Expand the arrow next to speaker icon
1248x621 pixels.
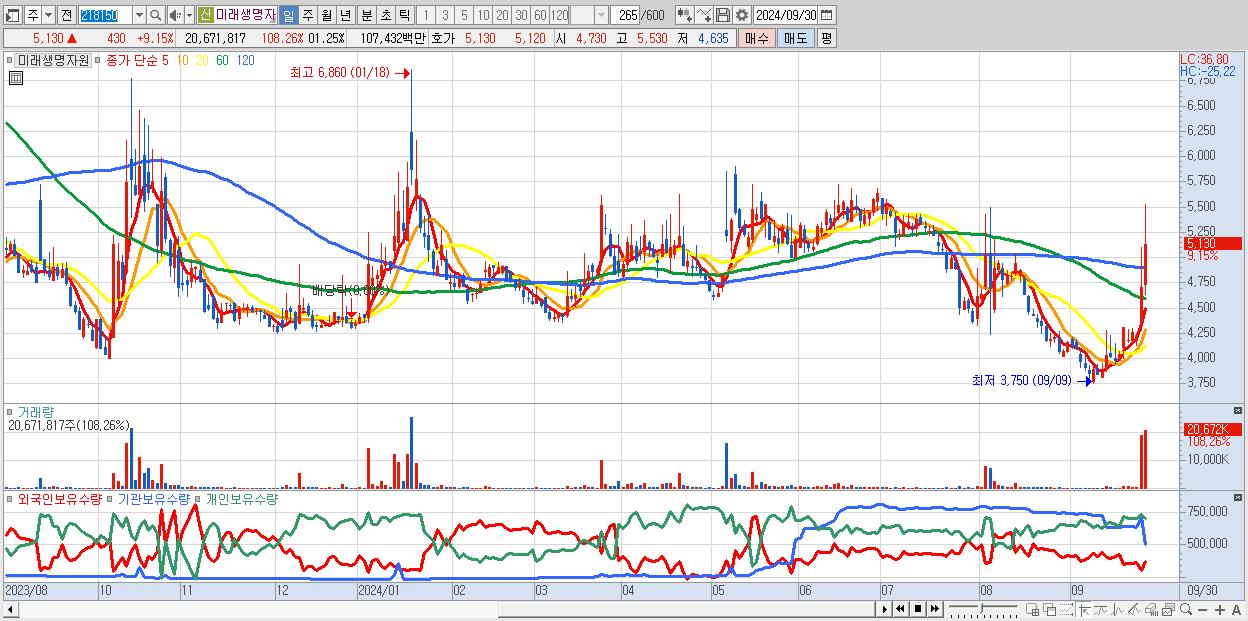(189, 15)
